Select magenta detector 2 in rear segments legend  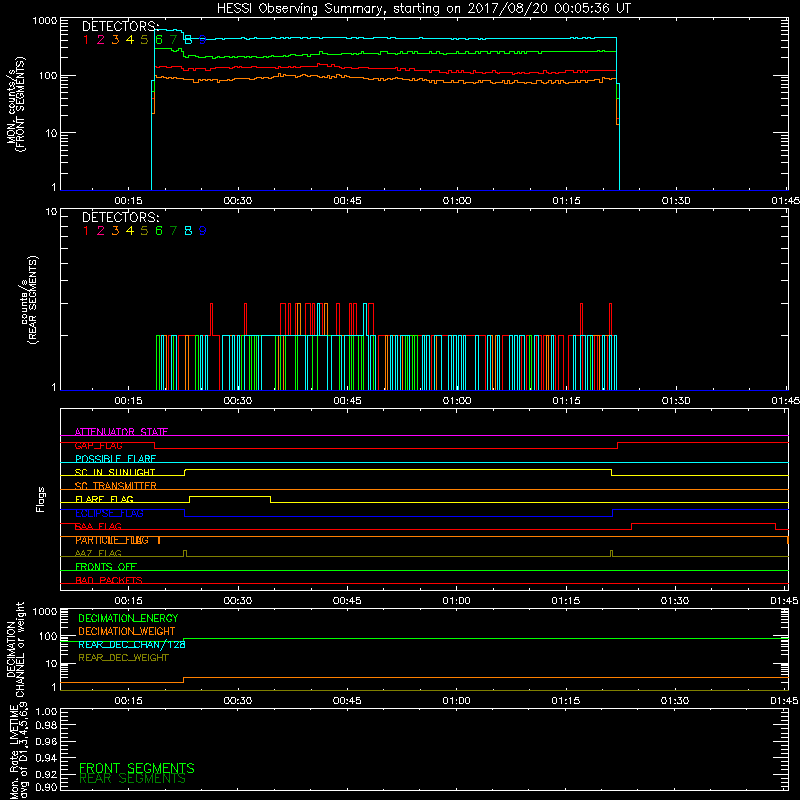pyautogui.click(x=101, y=231)
